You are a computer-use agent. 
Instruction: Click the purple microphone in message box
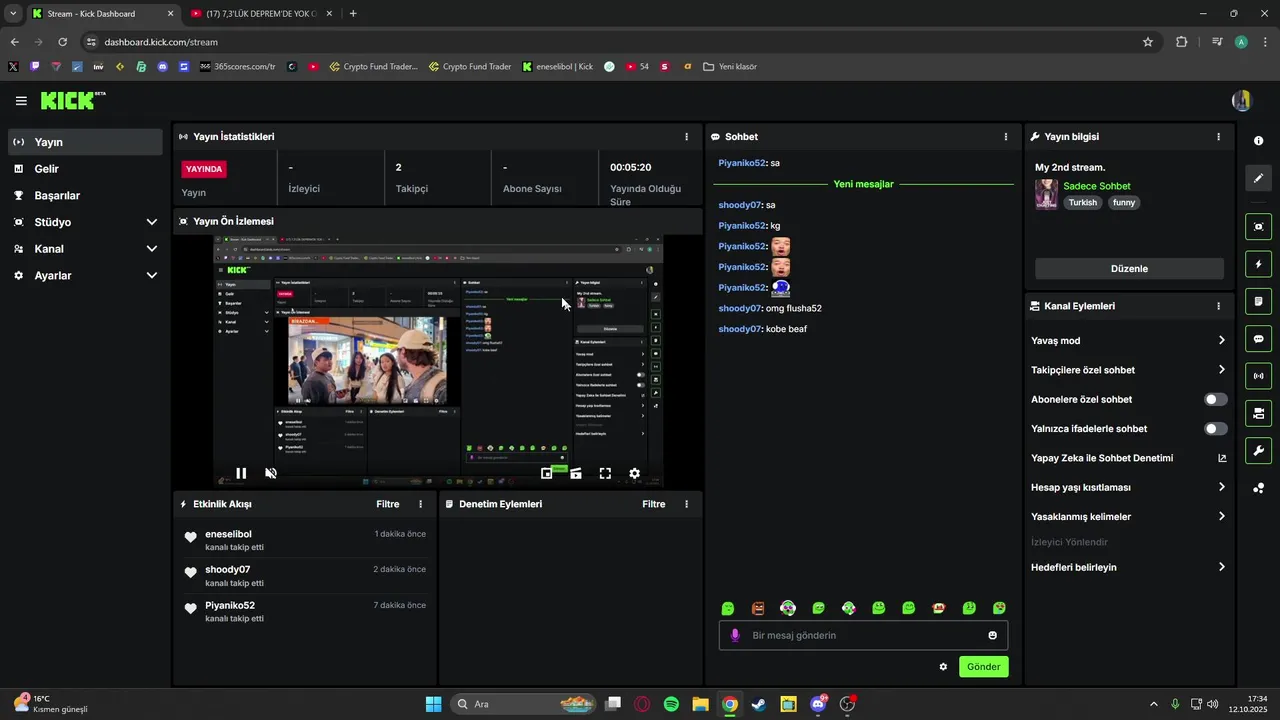point(735,635)
